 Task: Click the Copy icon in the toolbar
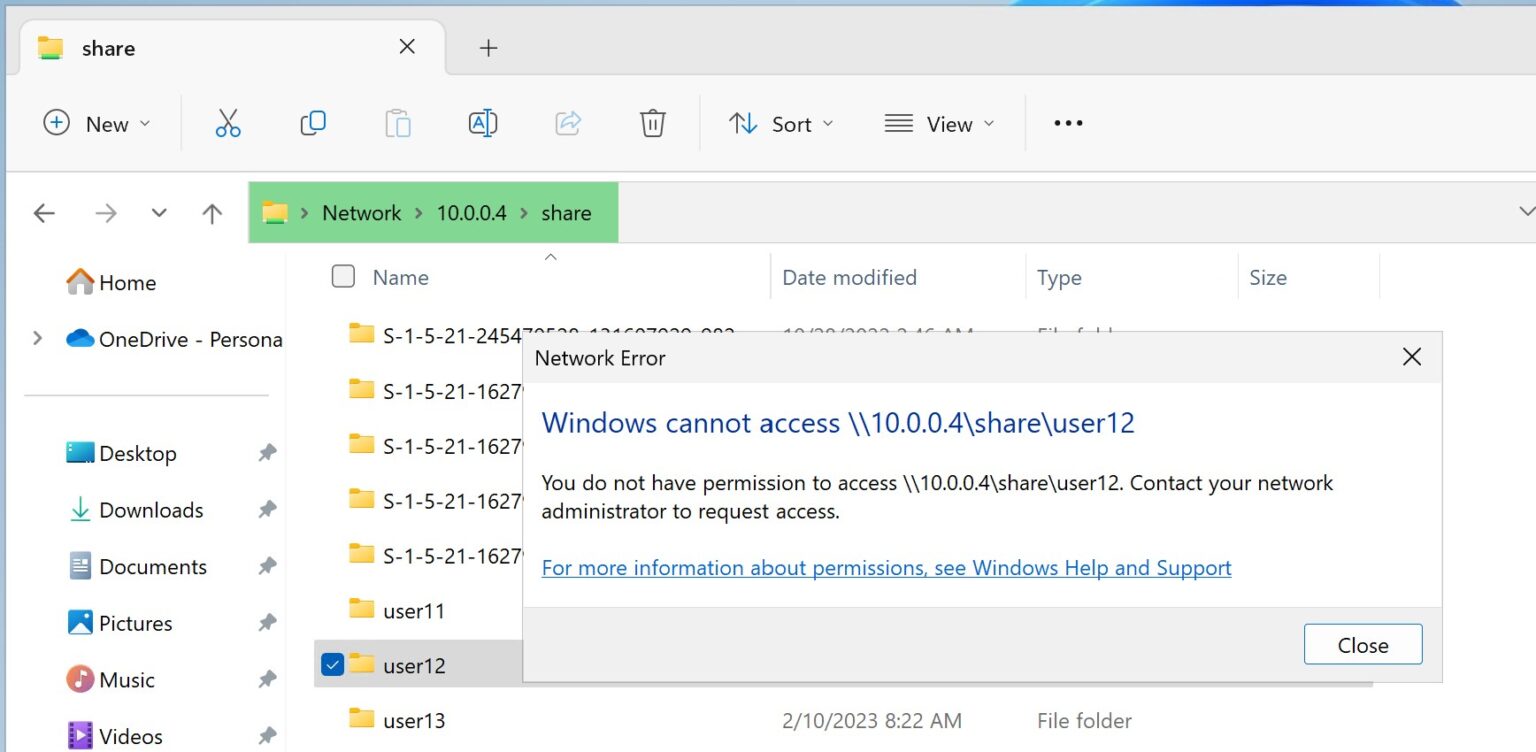click(312, 122)
